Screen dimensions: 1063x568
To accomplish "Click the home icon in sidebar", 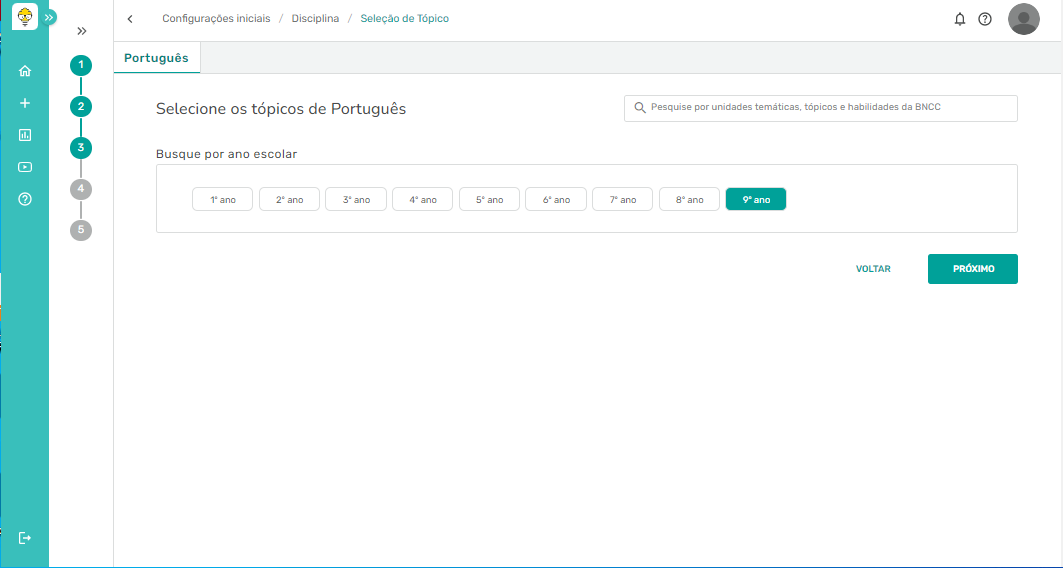I will point(25,71).
